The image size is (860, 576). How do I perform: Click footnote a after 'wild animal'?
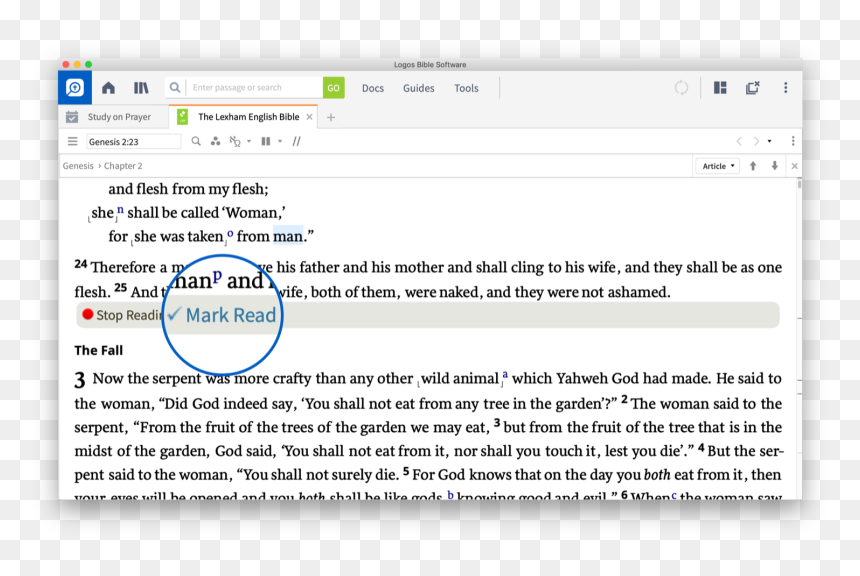tap(505, 375)
